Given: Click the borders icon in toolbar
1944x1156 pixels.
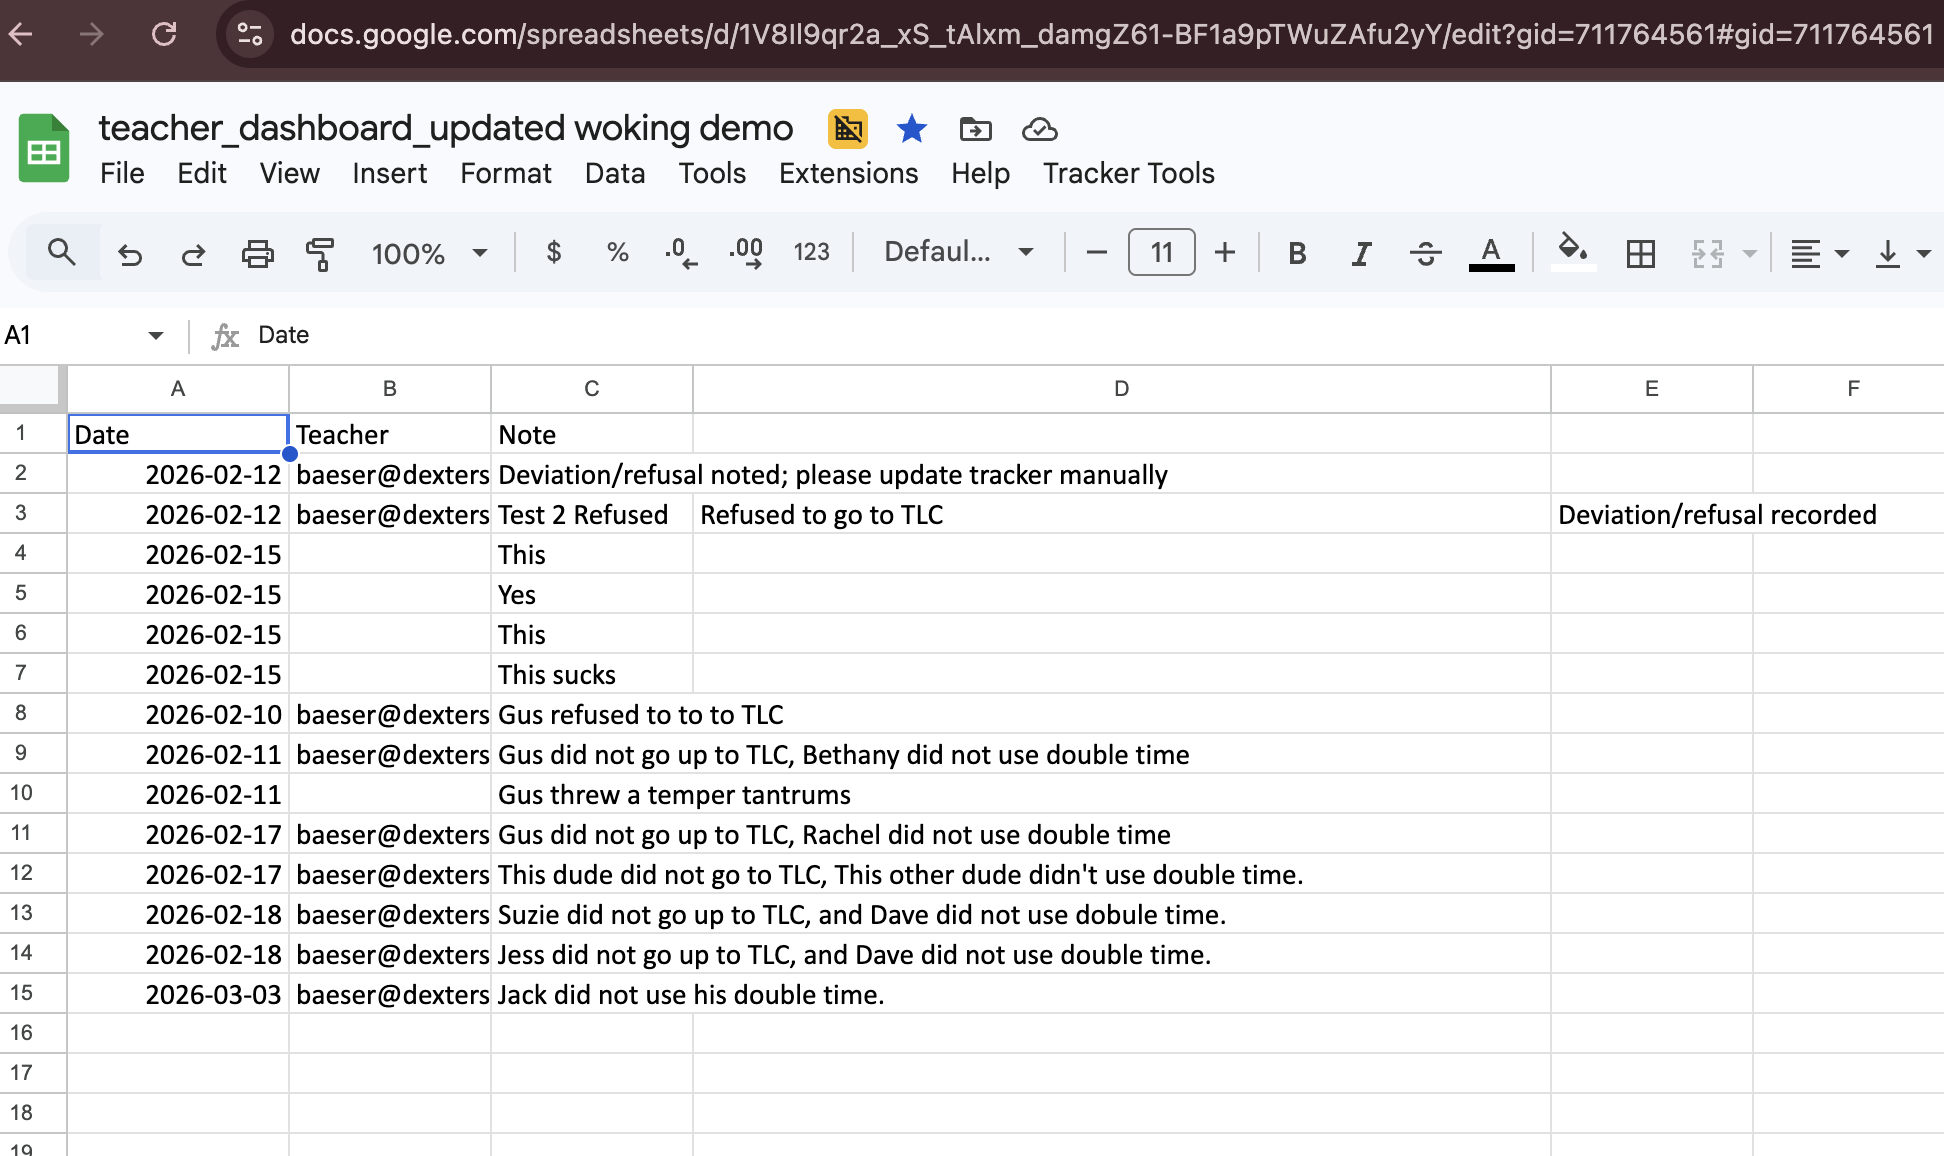Looking at the screenshot, I should click(x=1640, y=254).
